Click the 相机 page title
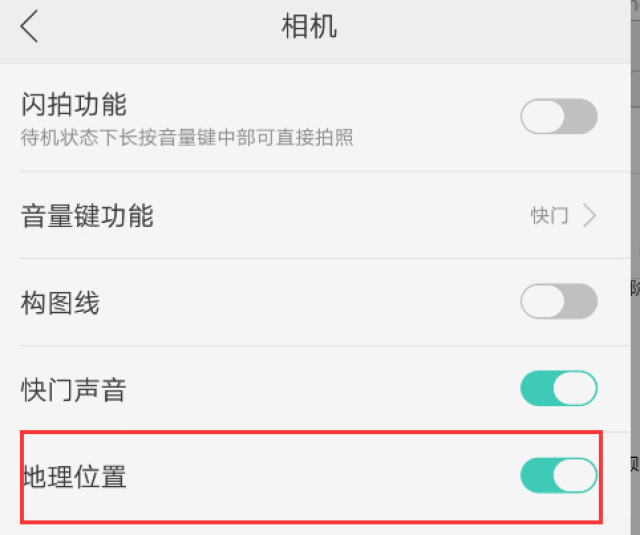 pos(309,27)
